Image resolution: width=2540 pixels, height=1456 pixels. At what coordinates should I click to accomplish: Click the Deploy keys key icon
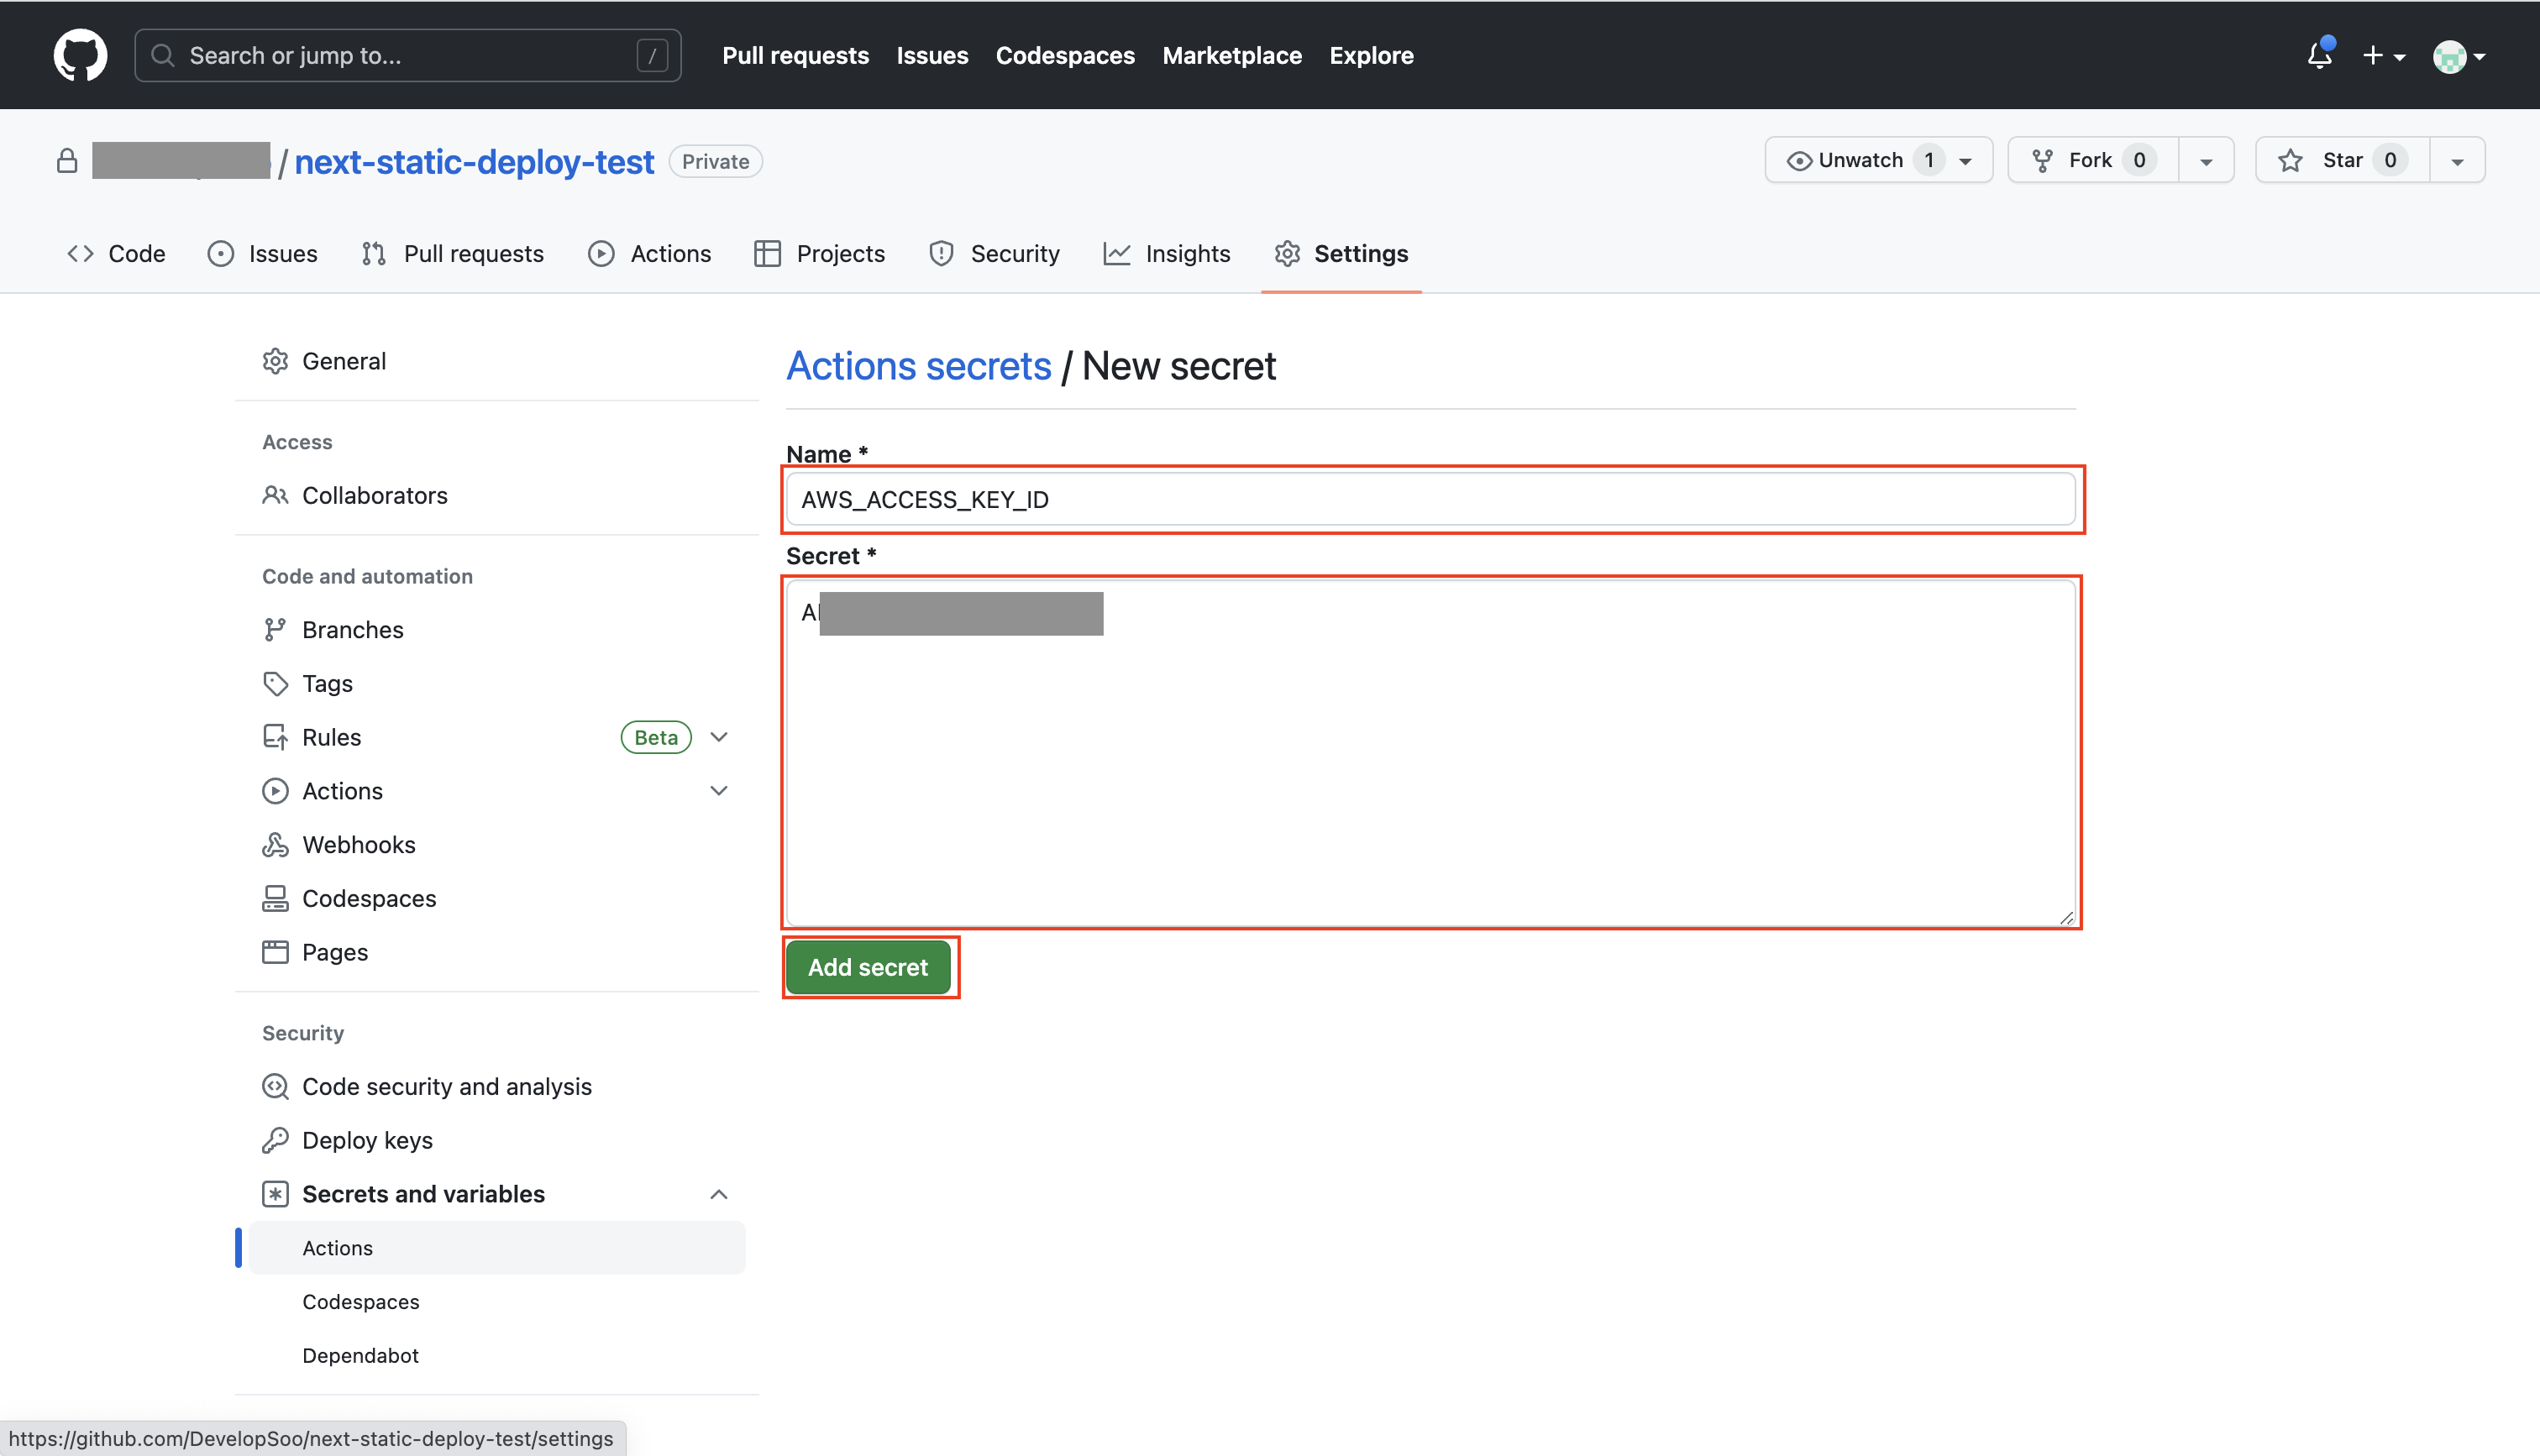tap(275, 1140)
